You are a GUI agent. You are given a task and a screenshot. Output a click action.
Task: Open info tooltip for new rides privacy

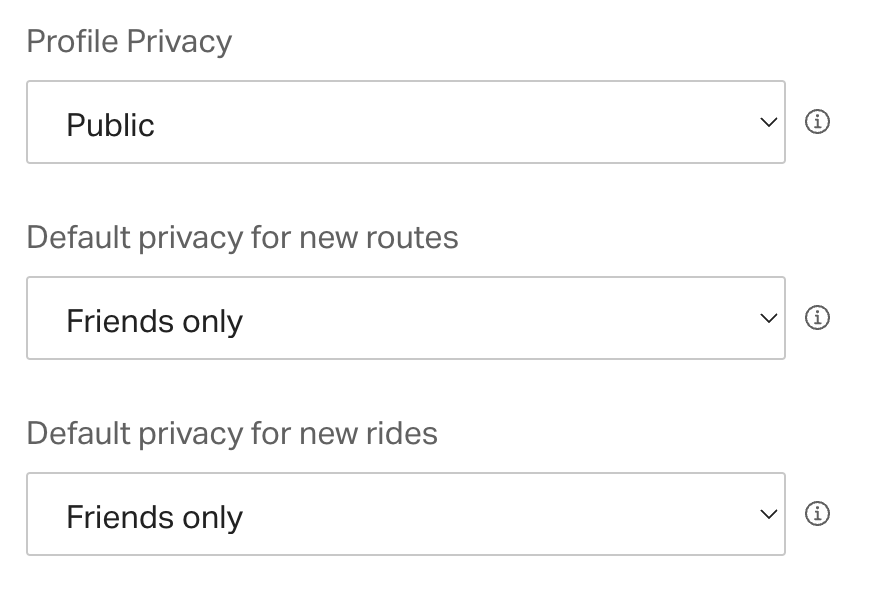(x=817, y=513)
